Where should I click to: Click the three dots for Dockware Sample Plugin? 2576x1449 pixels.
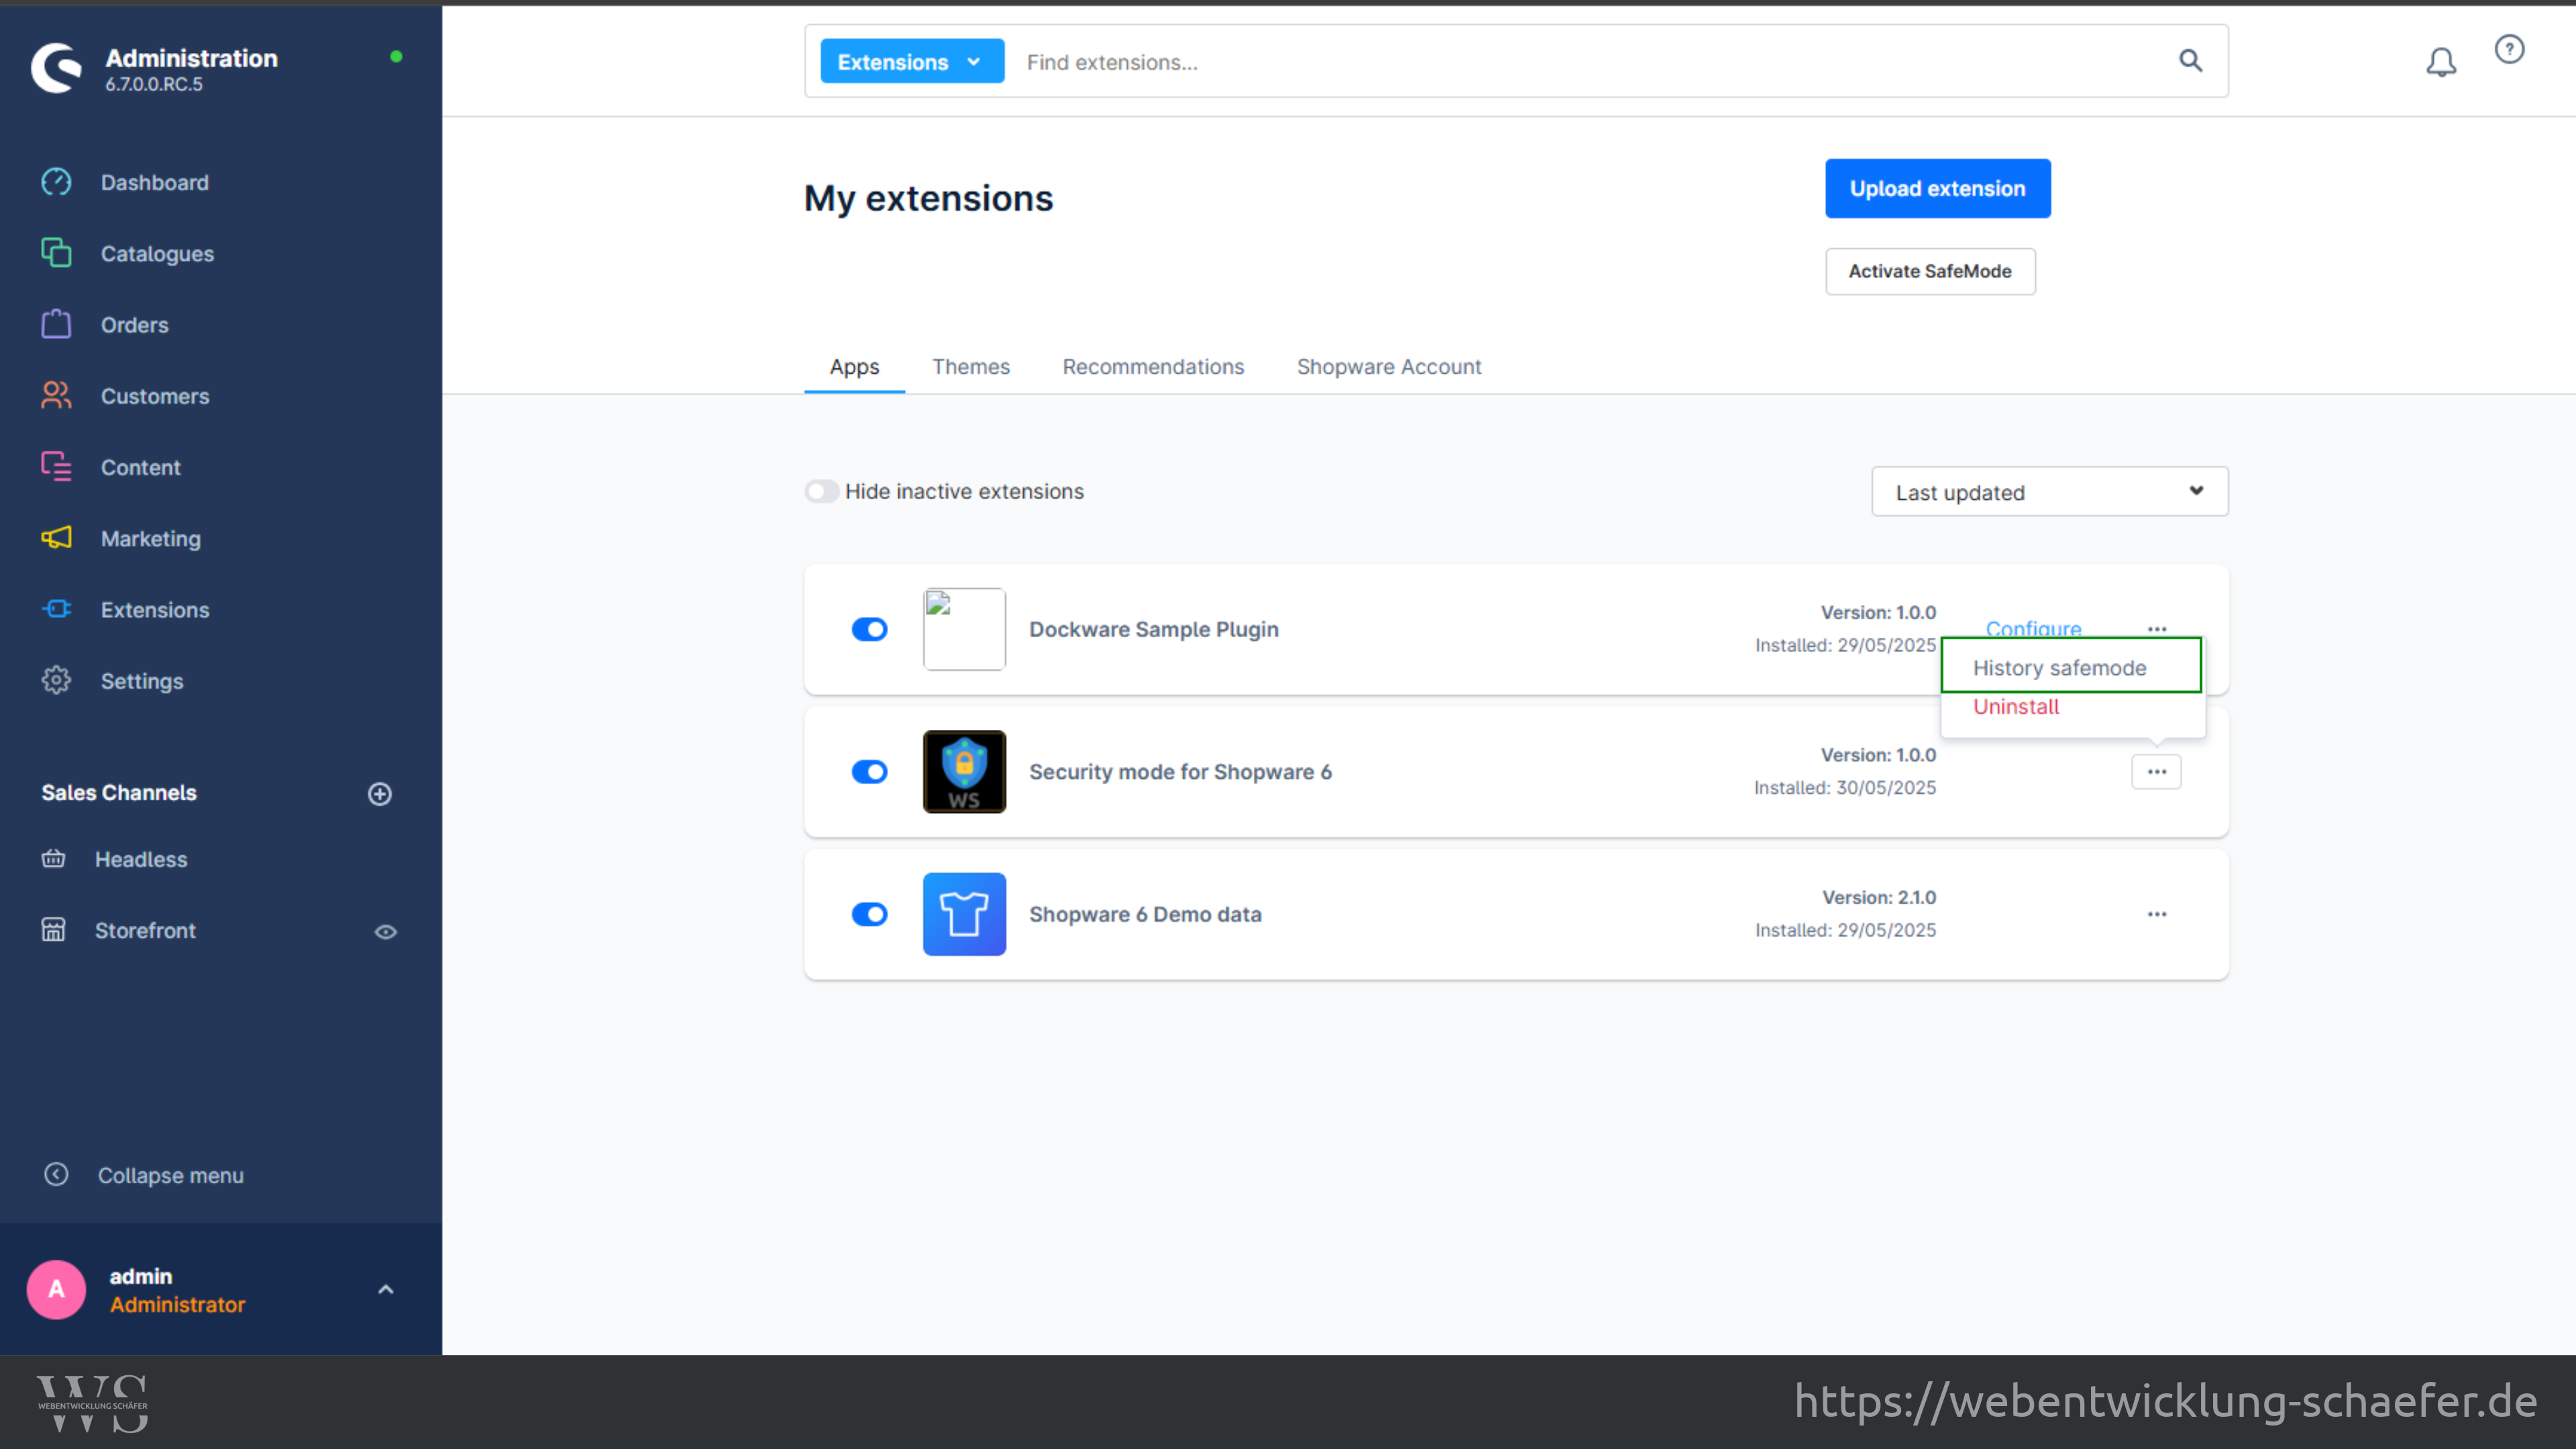2156,629
